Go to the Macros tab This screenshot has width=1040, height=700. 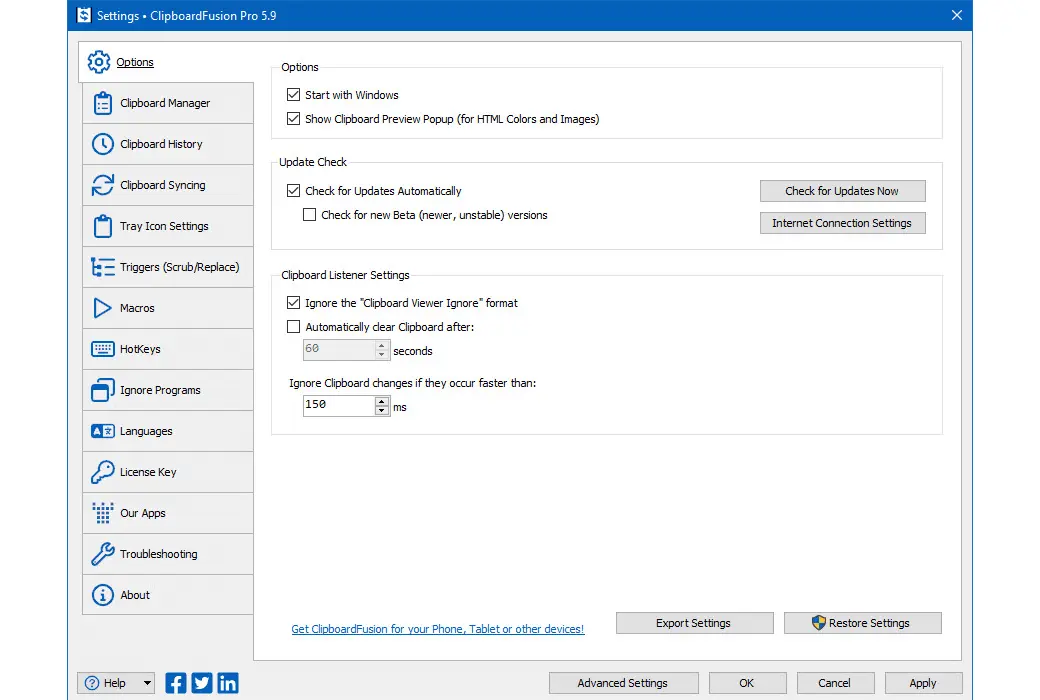168,308
